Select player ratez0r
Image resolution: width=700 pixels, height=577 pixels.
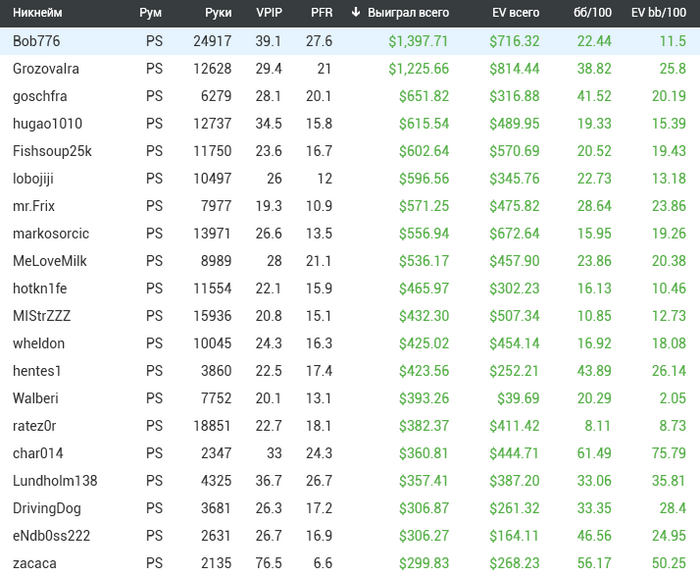34,426
